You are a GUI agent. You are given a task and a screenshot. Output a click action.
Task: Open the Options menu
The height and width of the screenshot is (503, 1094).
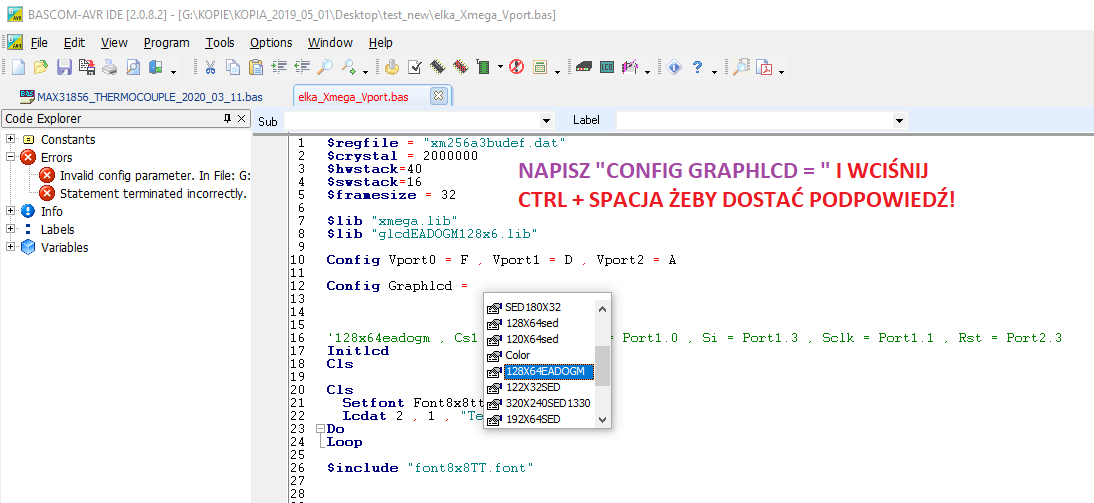pos(271,43)
